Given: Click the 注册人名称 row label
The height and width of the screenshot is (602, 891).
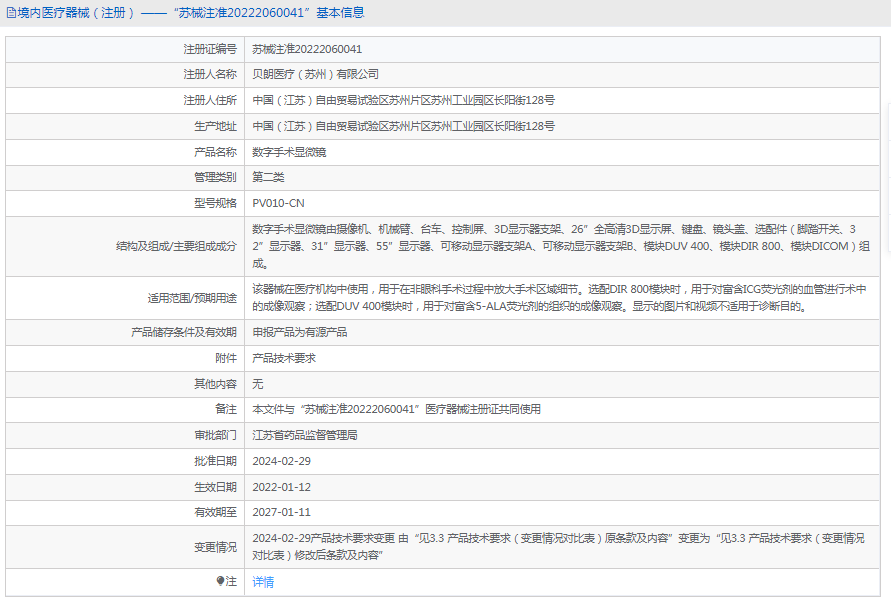Looking at the screenshot, I should 210,74.
